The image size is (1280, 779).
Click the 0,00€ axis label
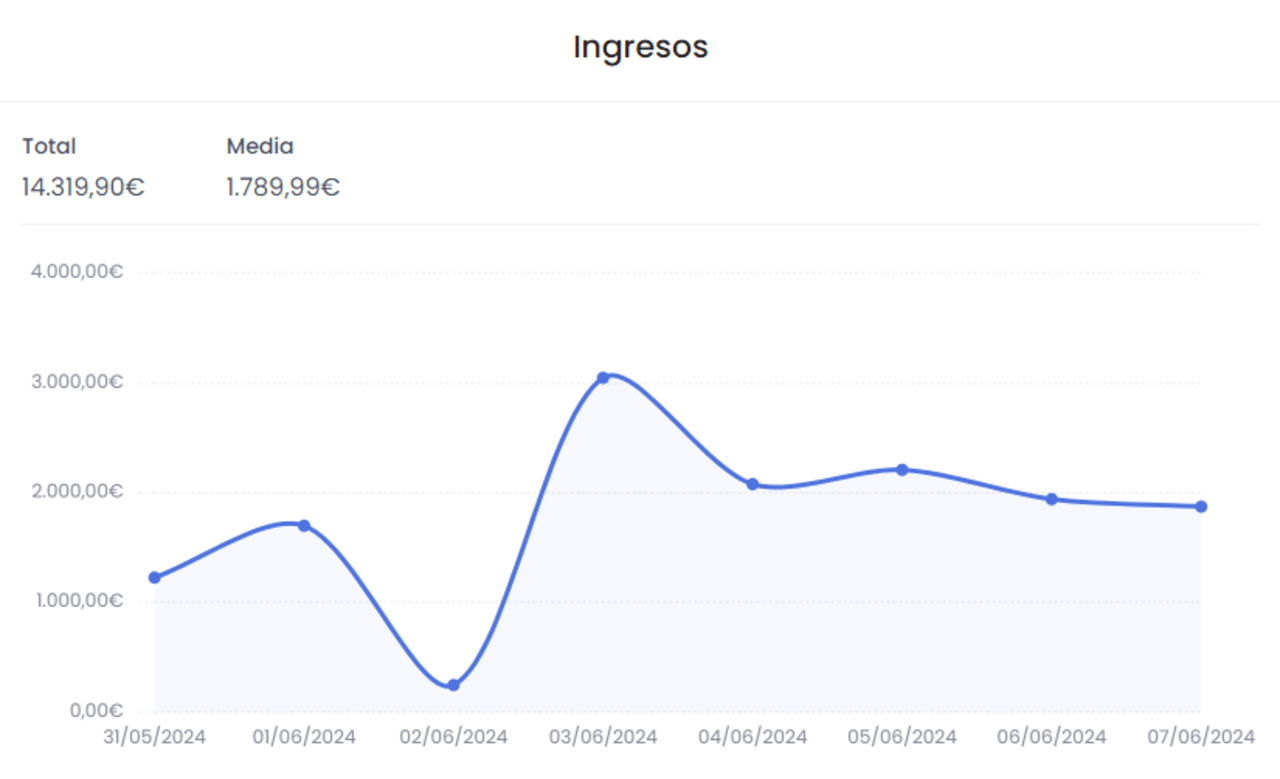[x=95, y=711]
